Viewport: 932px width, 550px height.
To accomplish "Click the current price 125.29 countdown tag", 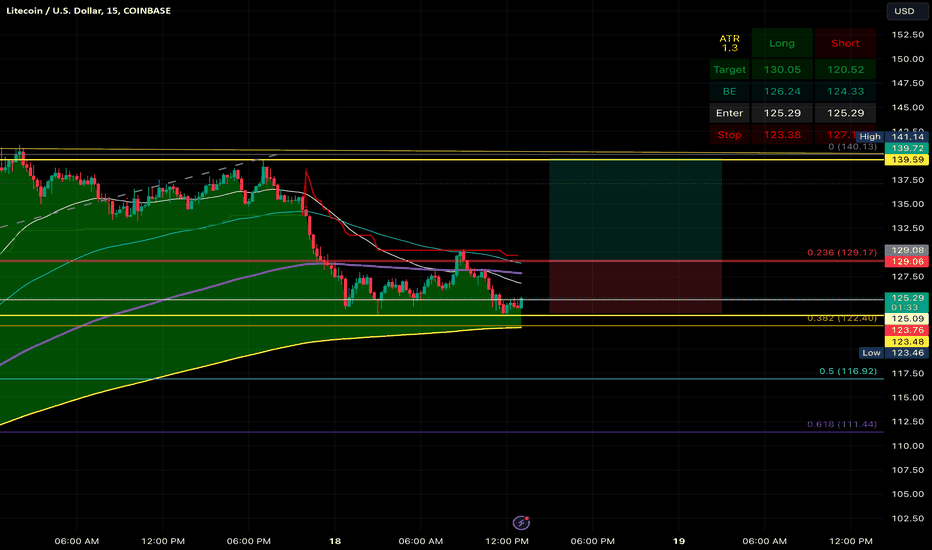I will [x=907, y=302].
